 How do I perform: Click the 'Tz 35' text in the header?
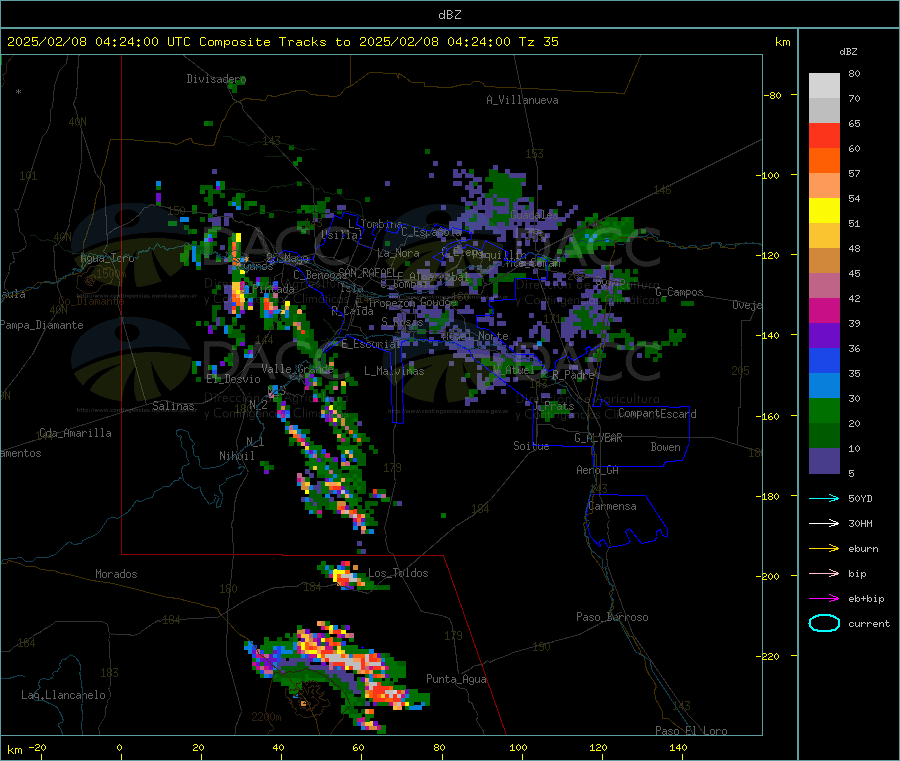point(538,42)
